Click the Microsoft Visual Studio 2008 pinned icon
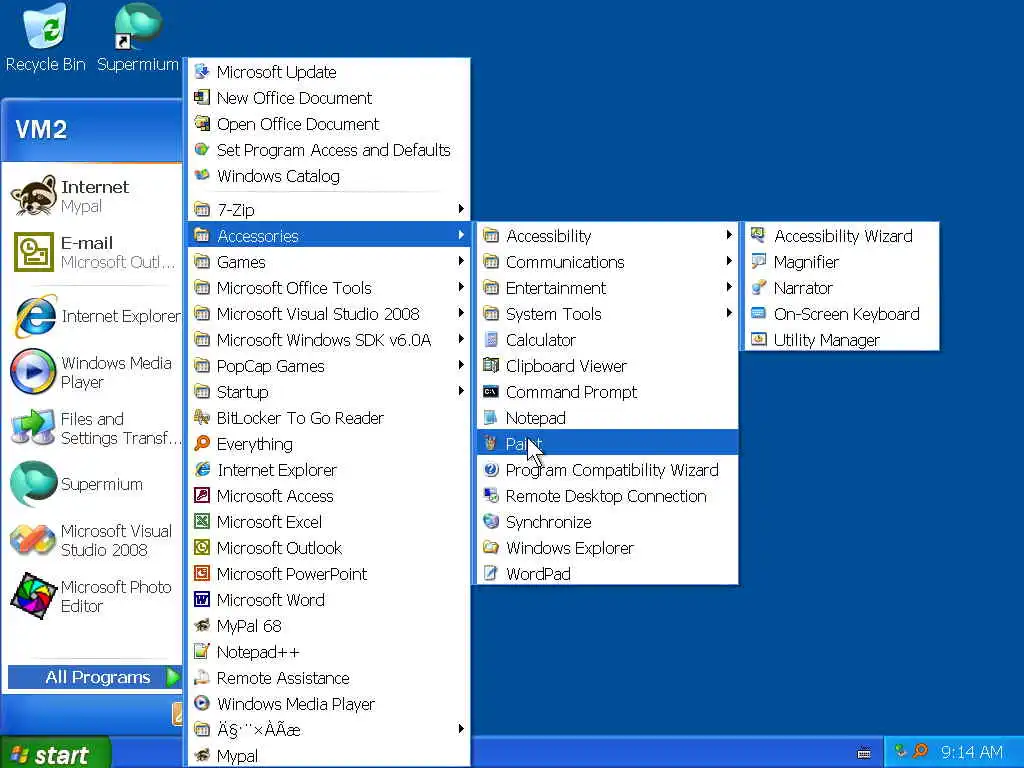Screen dimensions: 1024x768 point(33,540)
